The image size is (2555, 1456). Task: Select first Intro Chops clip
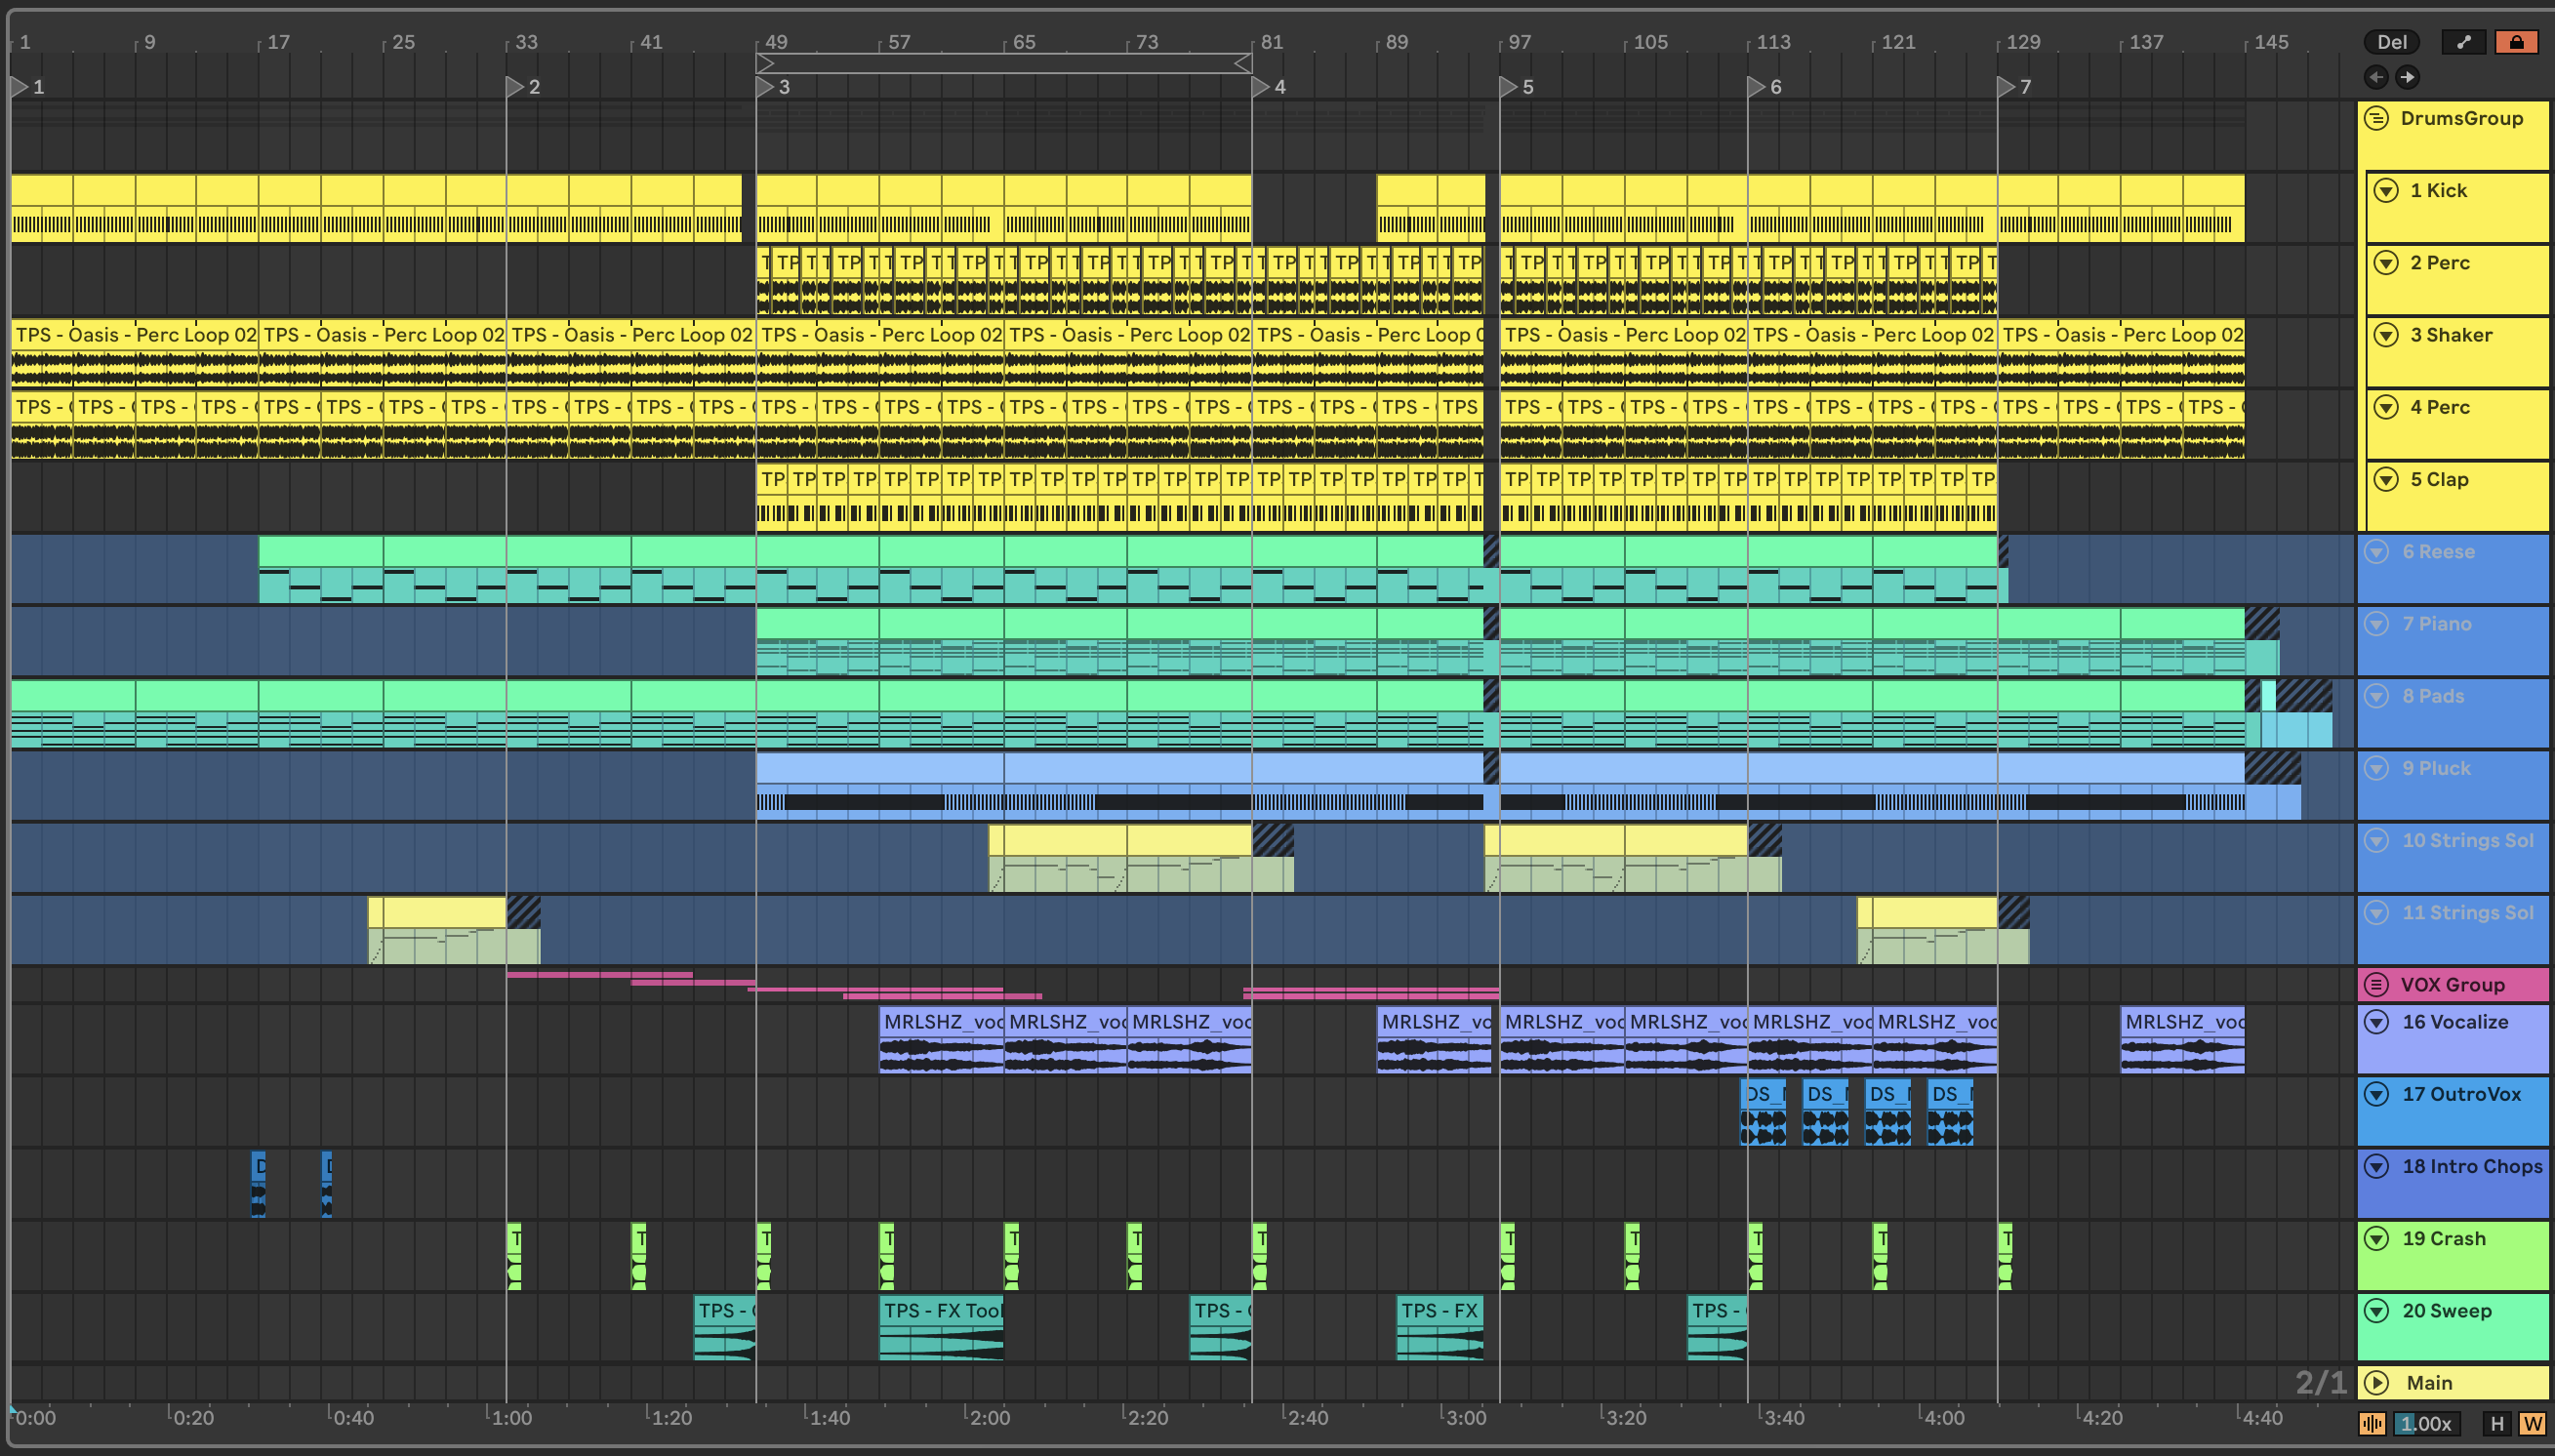[258, 1184]
